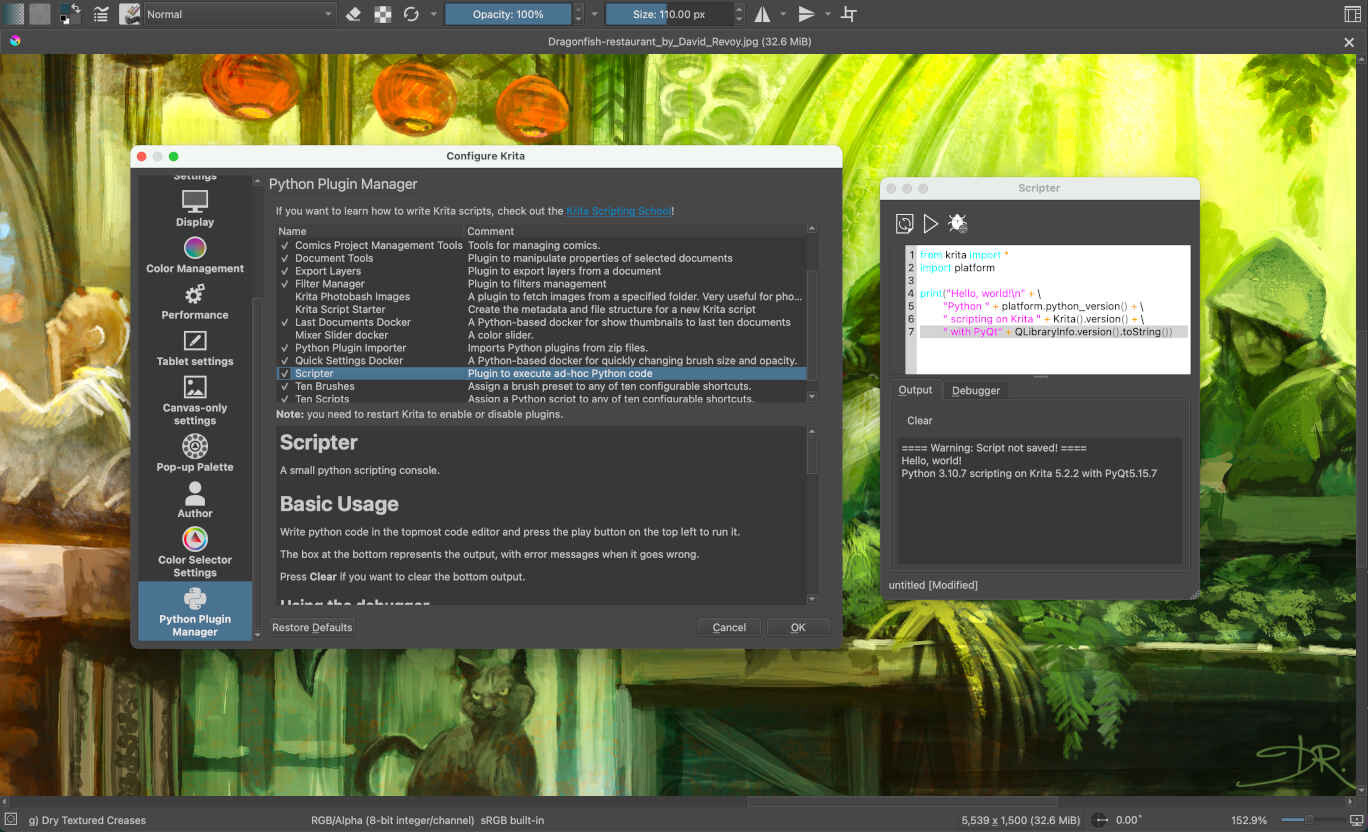This screenshot has height=832, width=1368.
Task: Switch to the Debugger tab
Action: (974, 390)
